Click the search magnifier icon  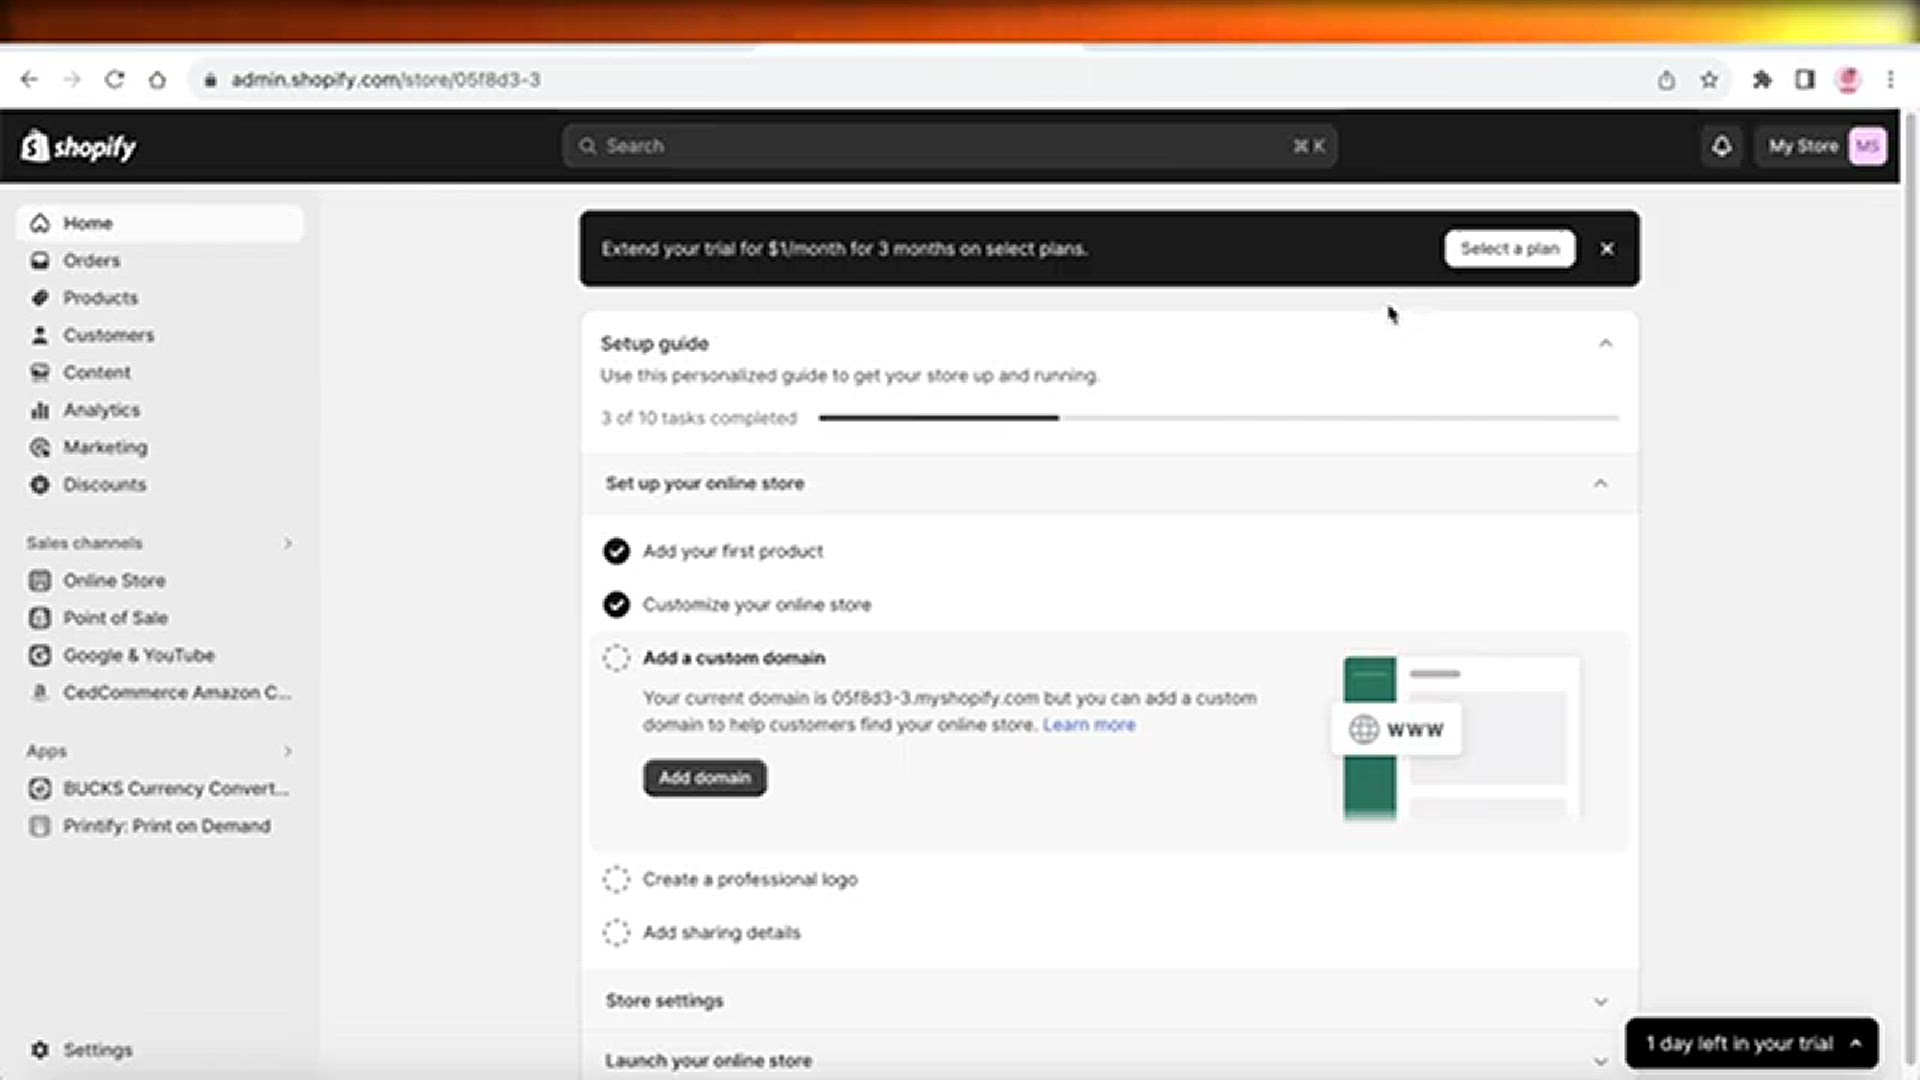coord(587,146)
